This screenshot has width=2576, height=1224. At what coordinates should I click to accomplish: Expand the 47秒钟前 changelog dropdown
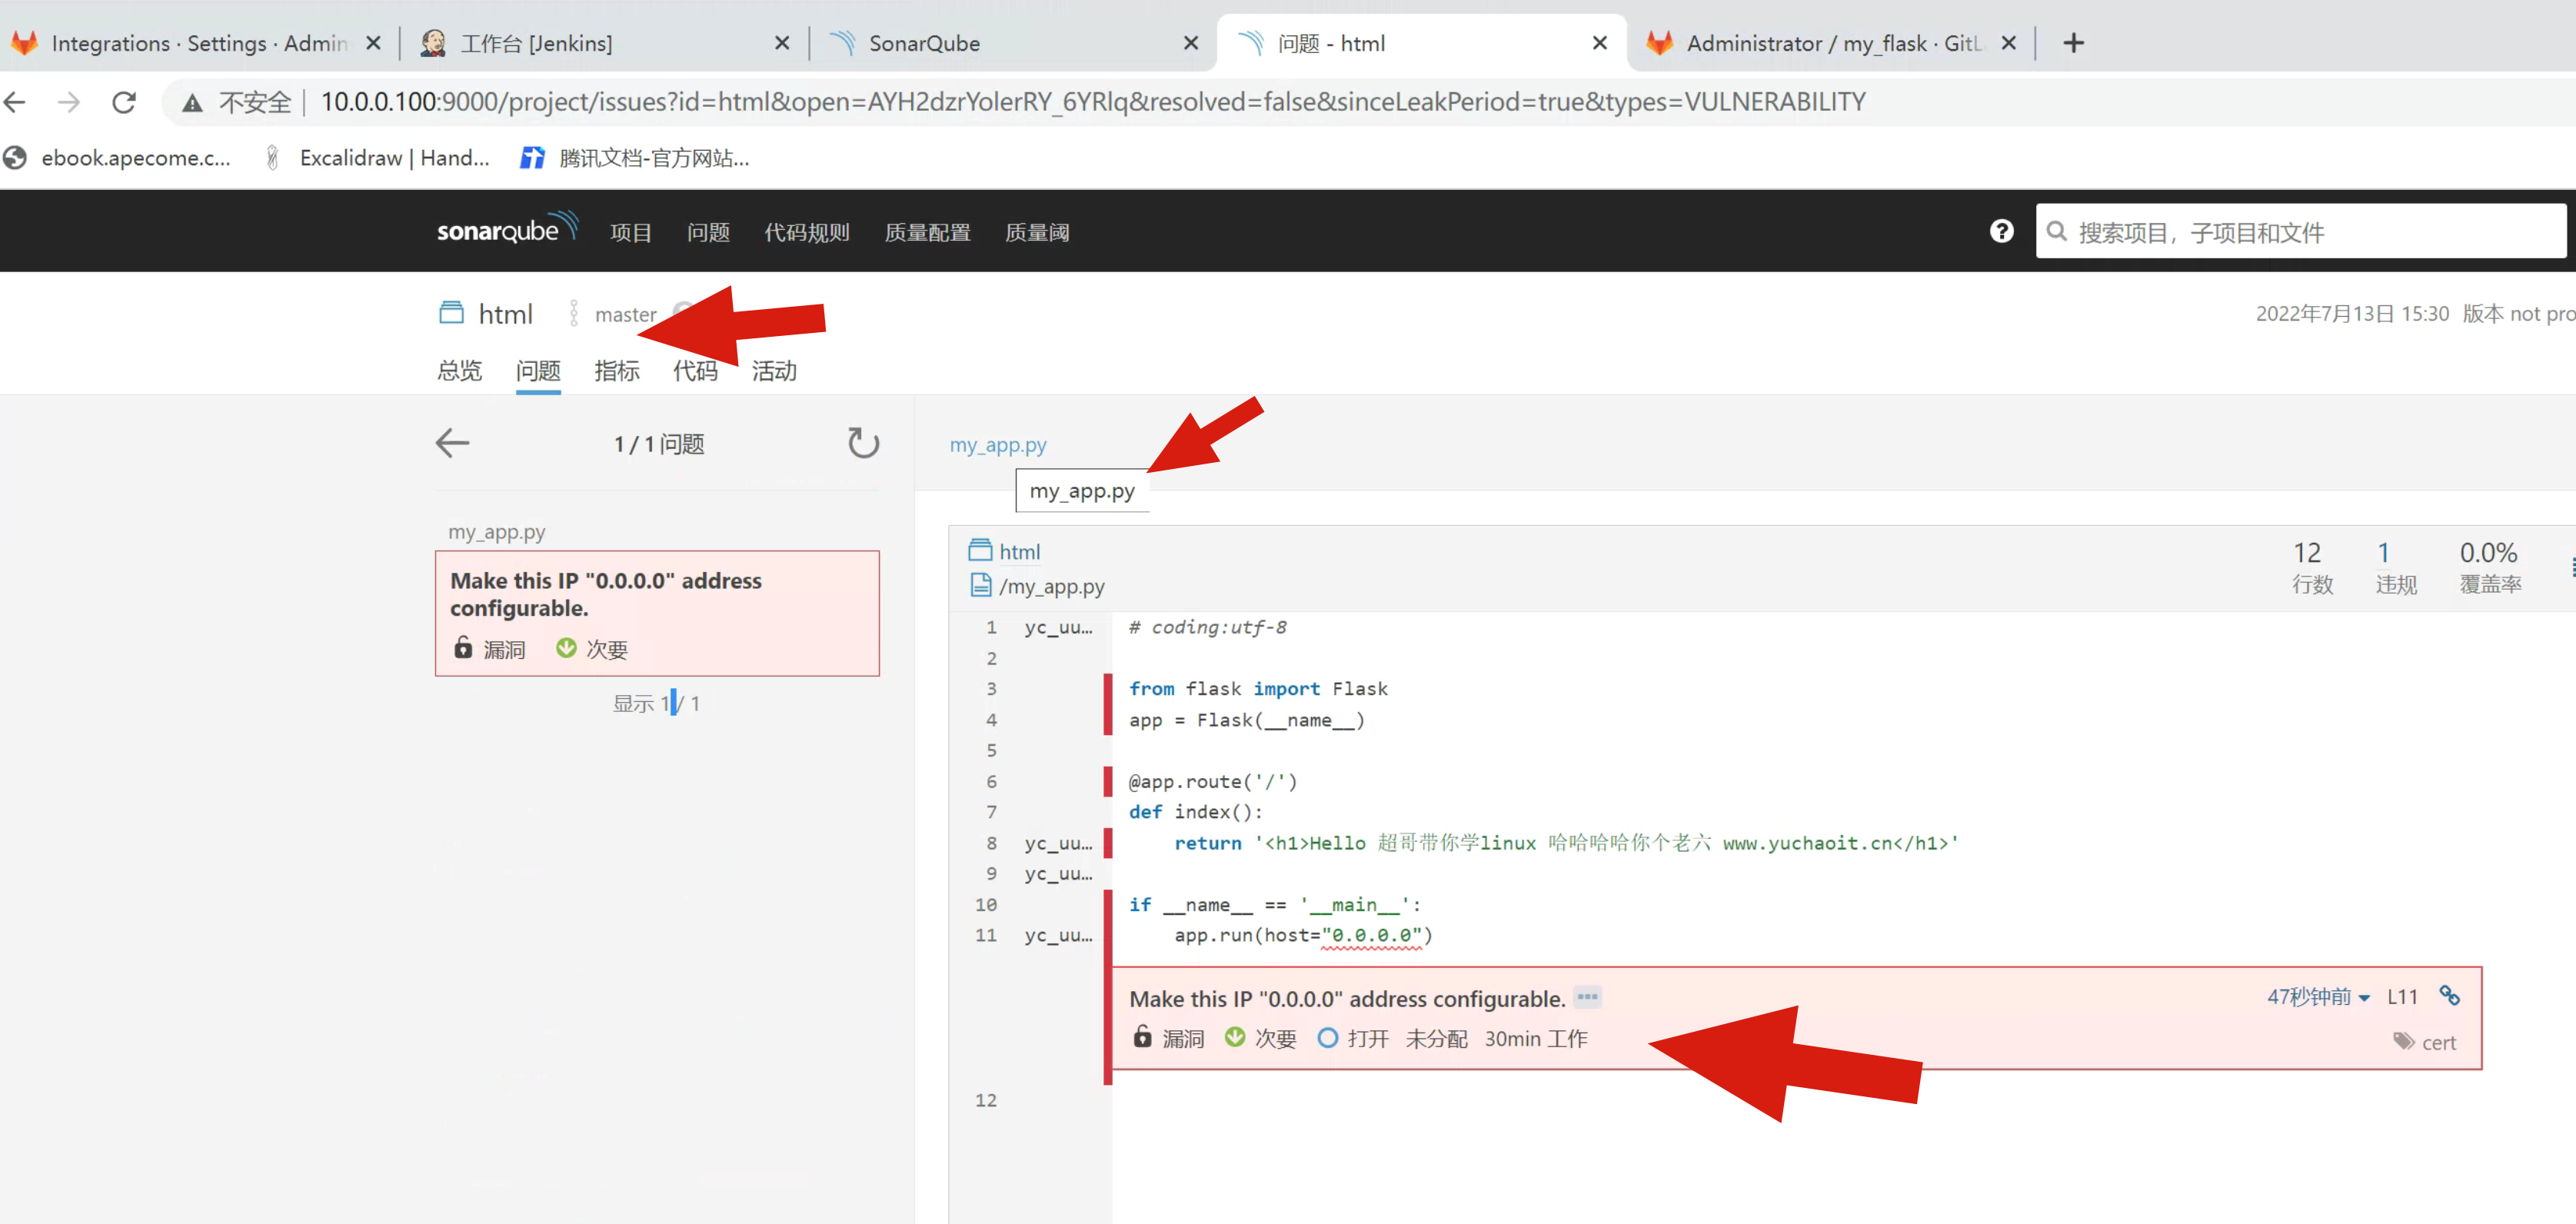tap(2317, 997)
